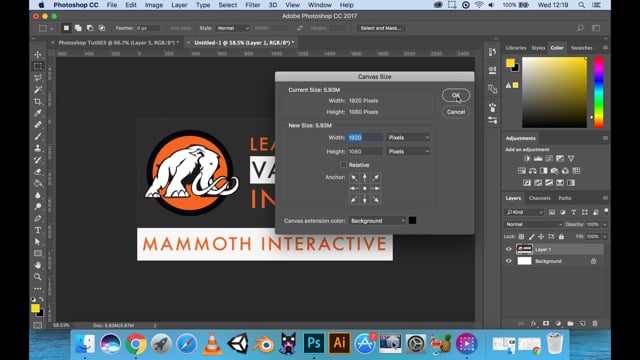This screenshot has width=640, height=360.
Task: Click OK in Canvas Size dialog
Action: [x=456, y=95]
